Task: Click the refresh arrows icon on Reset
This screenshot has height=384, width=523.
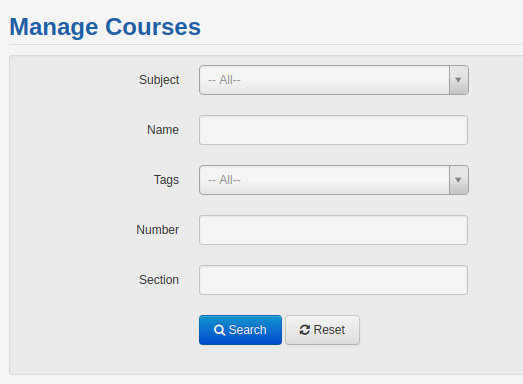Action: point(305,330)
